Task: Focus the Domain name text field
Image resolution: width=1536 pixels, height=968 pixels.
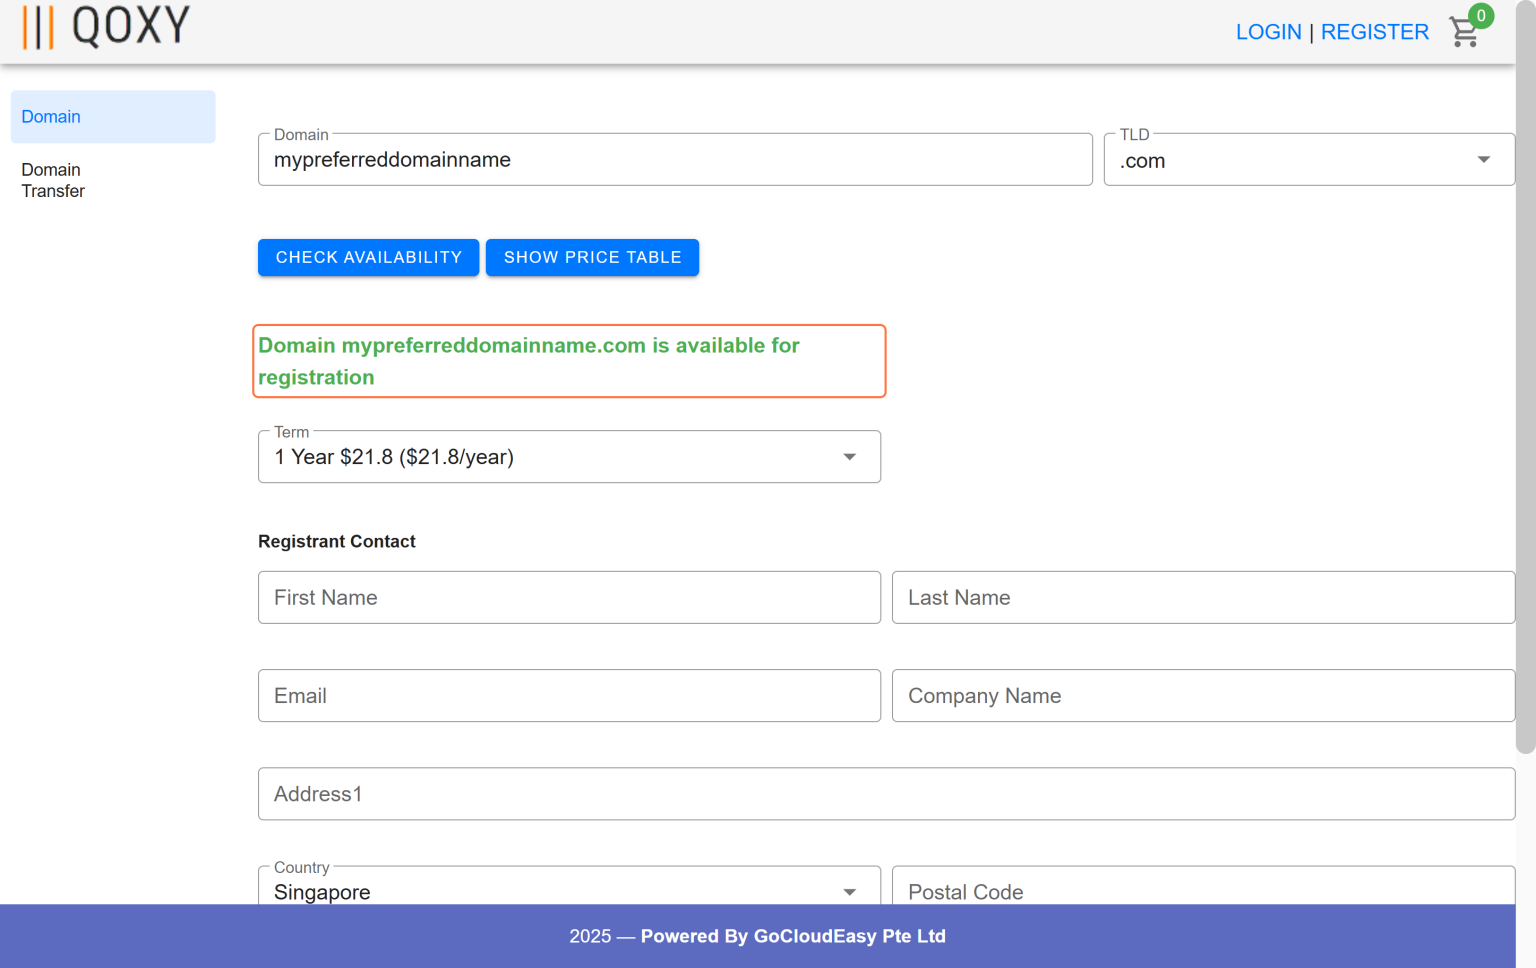Action: tap(675, 160)
